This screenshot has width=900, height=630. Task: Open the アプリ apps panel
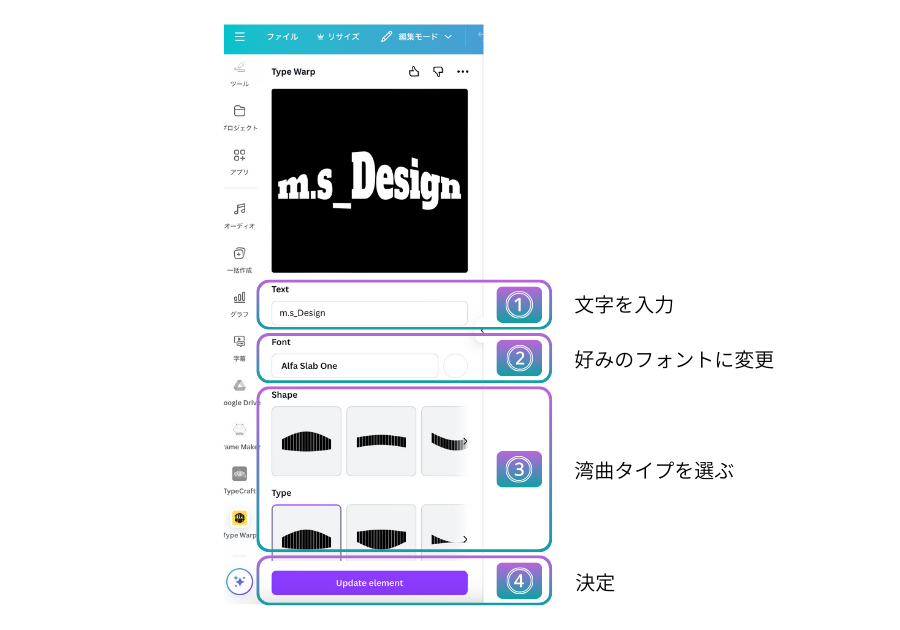(x=240, y=161)
